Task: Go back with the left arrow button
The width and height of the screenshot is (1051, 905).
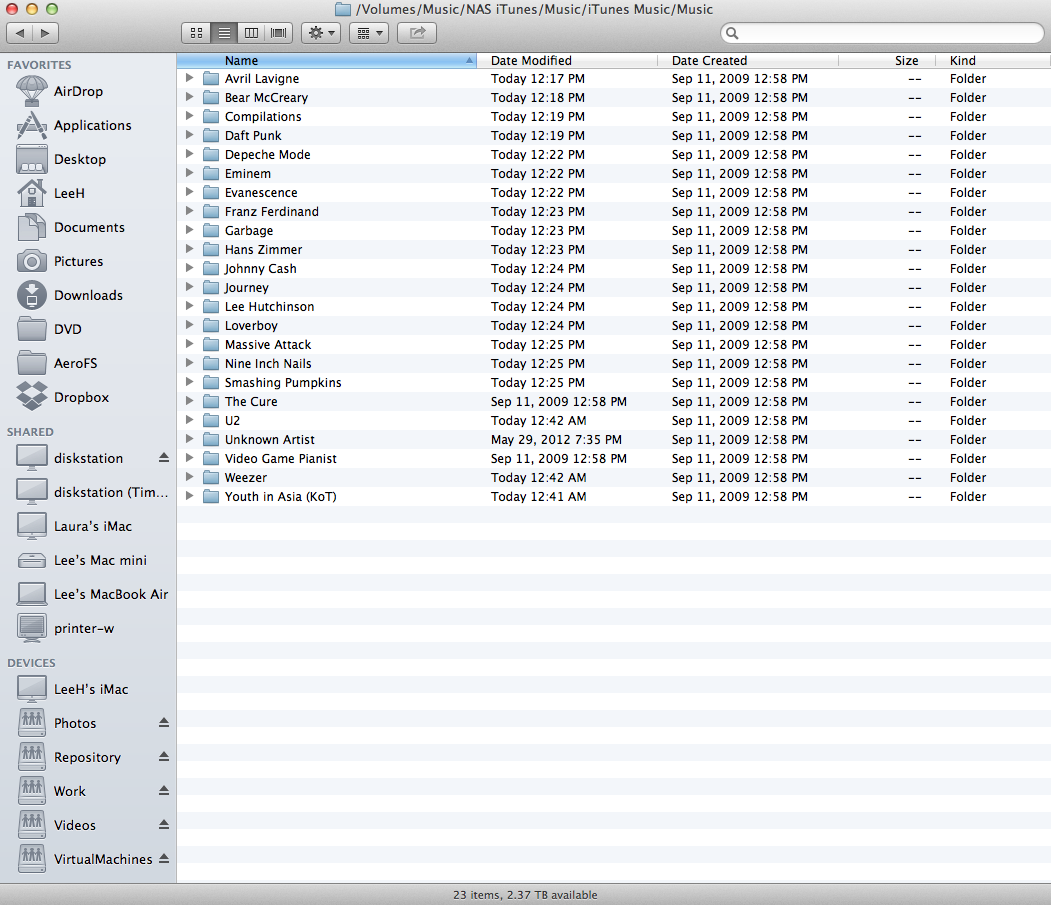Action: coord(19,33)
